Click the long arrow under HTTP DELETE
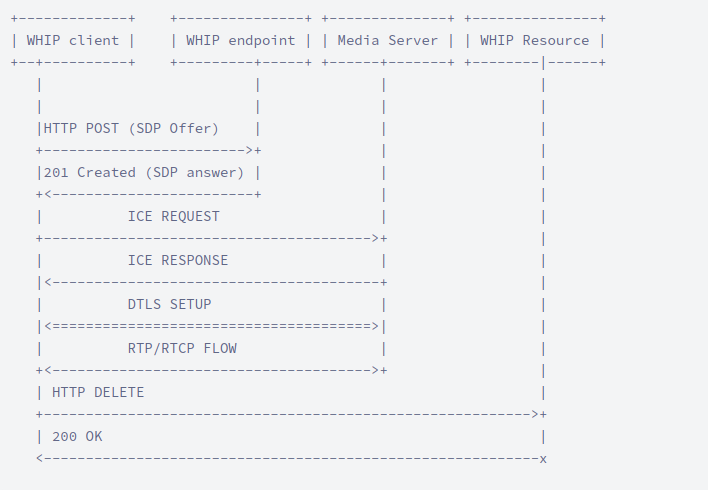This screenshot has width=708, height=490. tap(290, 414)
